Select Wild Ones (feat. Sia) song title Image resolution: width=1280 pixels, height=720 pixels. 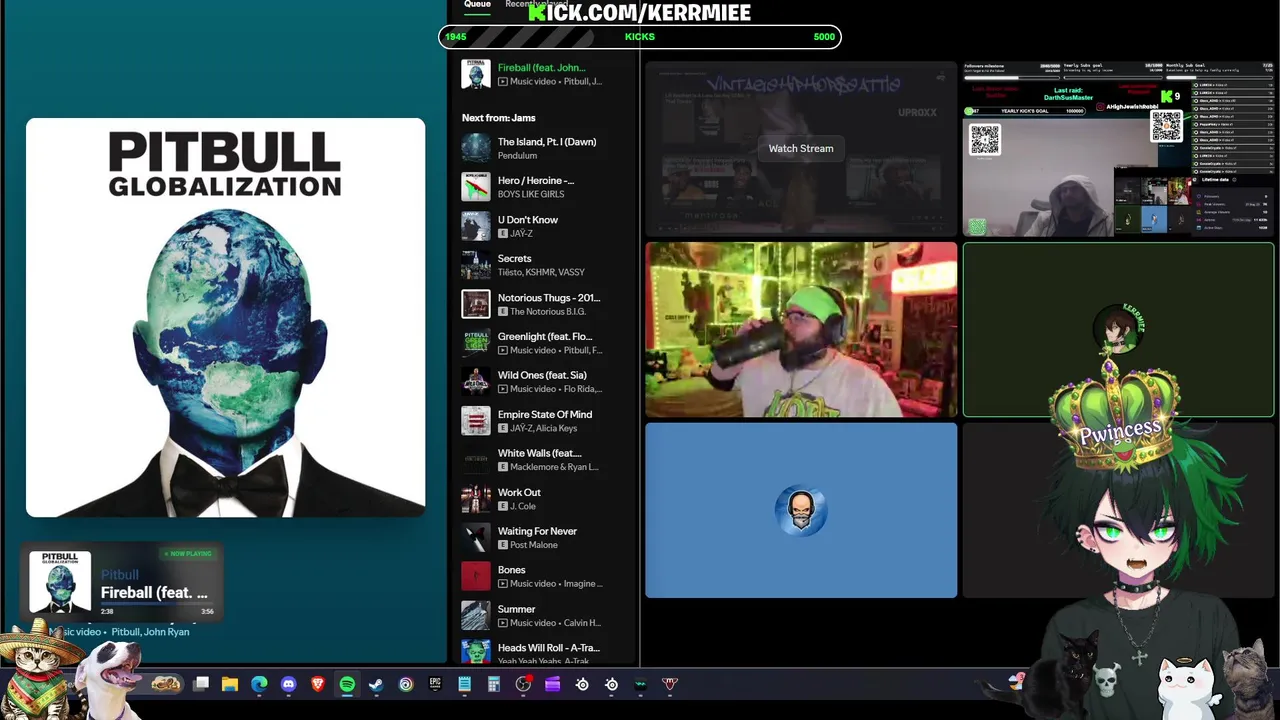point(542,375)
